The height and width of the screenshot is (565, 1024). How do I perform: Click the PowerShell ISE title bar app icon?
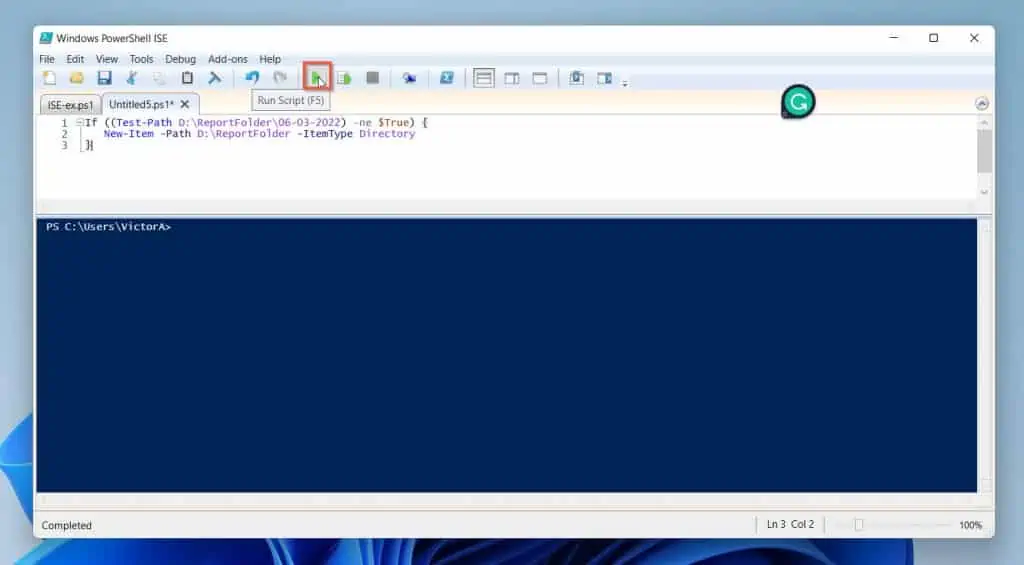click(46, 38)
